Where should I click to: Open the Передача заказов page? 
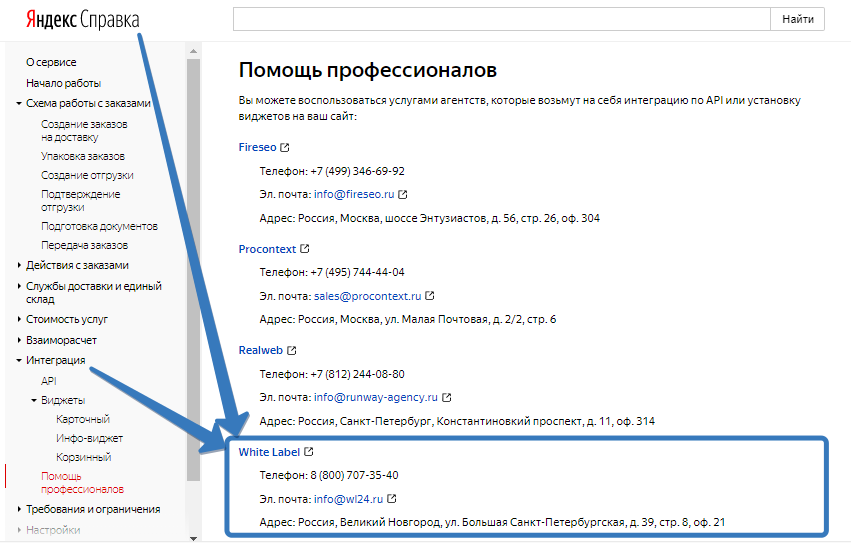click(x=85, y=245)
